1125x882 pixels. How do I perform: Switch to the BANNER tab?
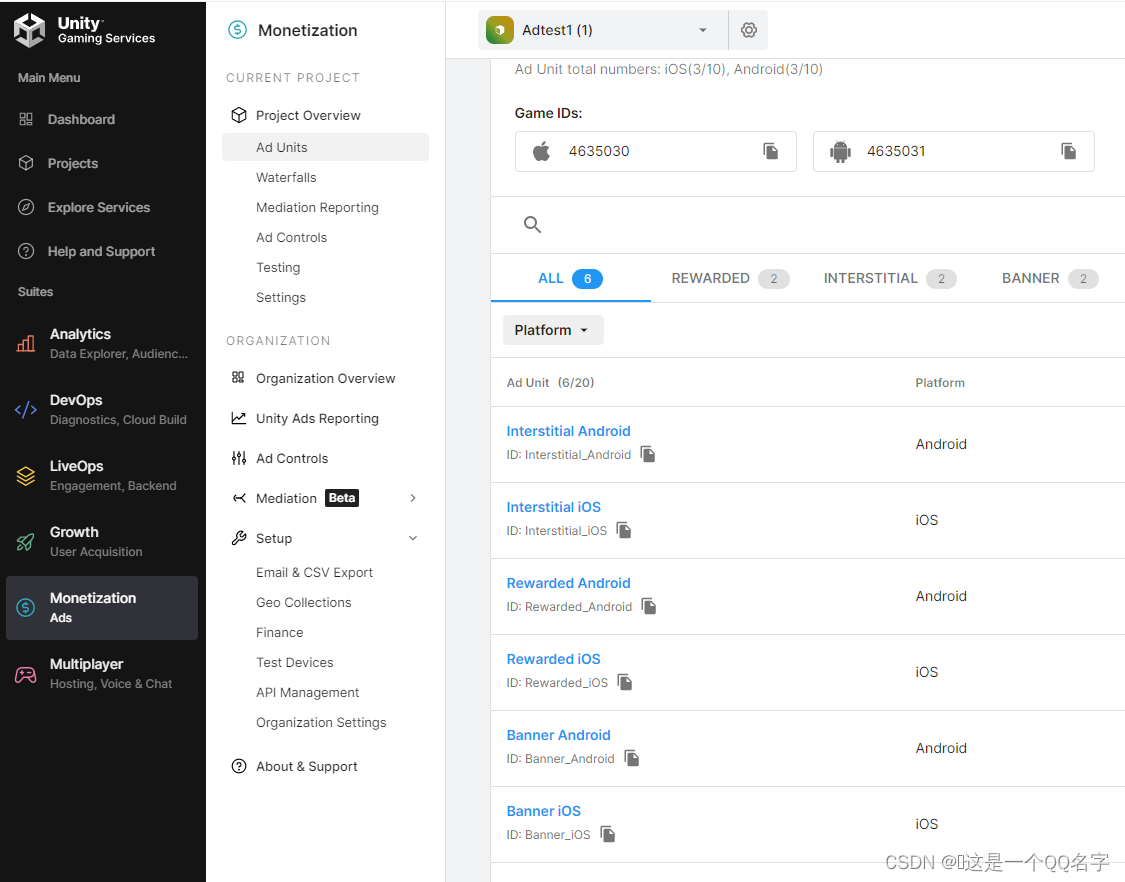point(1050,278)
